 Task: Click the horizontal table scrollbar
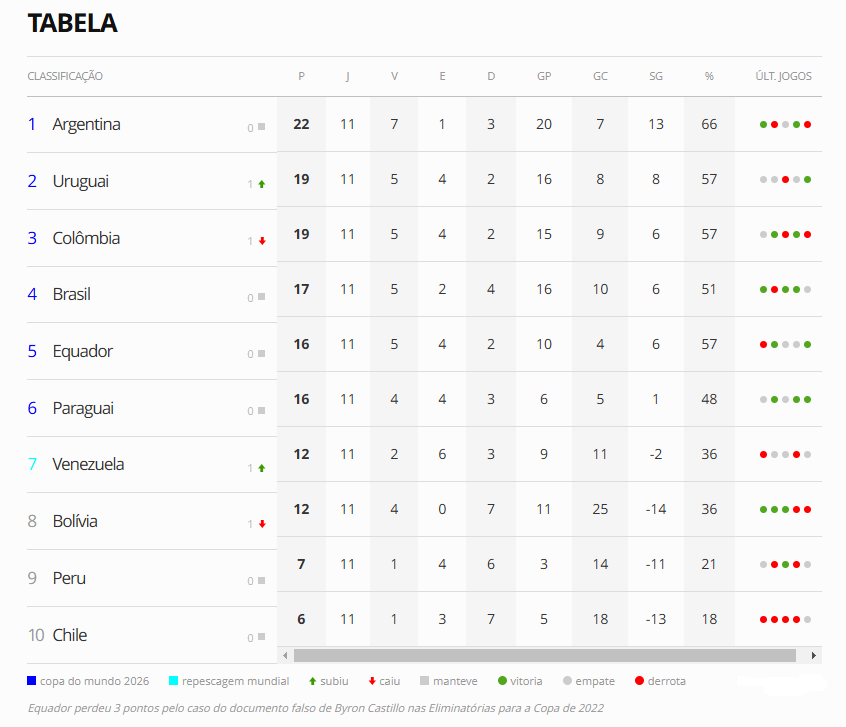point(544,655)
